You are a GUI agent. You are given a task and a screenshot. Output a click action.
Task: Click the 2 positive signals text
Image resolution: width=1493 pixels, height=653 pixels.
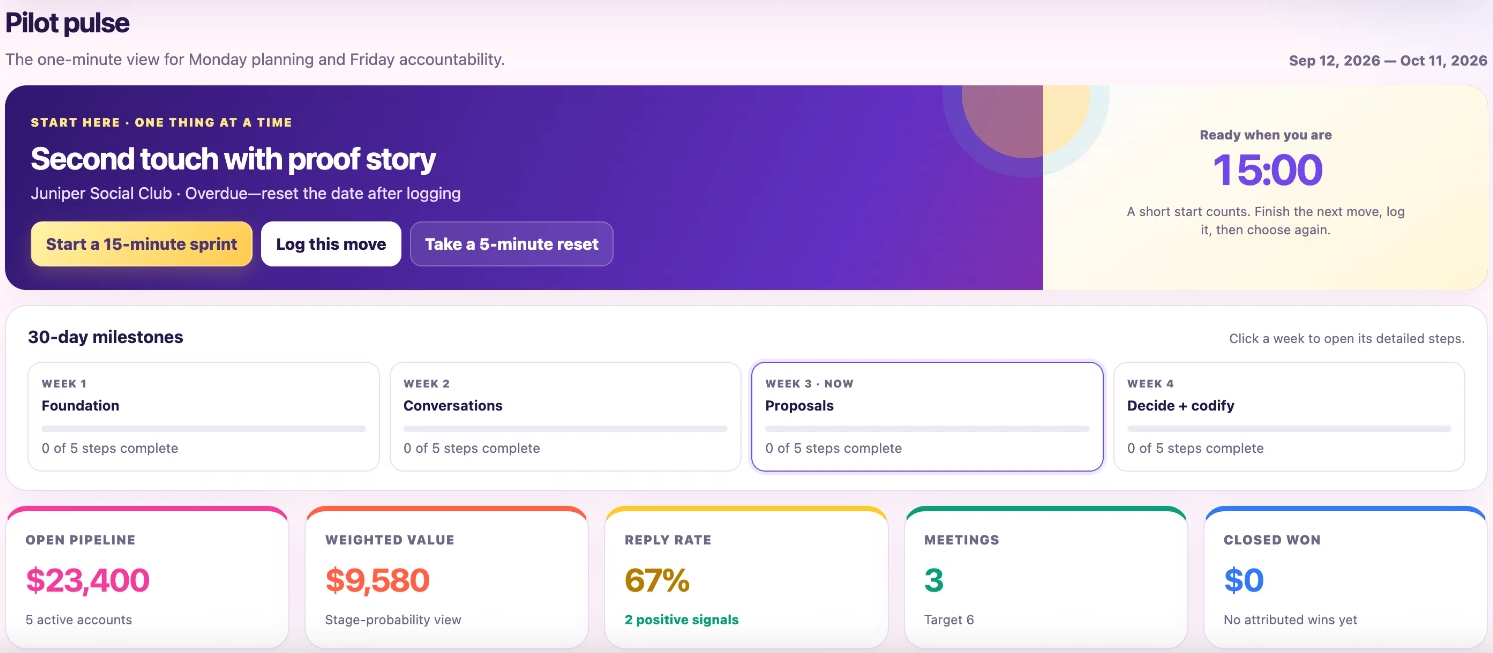point(682,620)
